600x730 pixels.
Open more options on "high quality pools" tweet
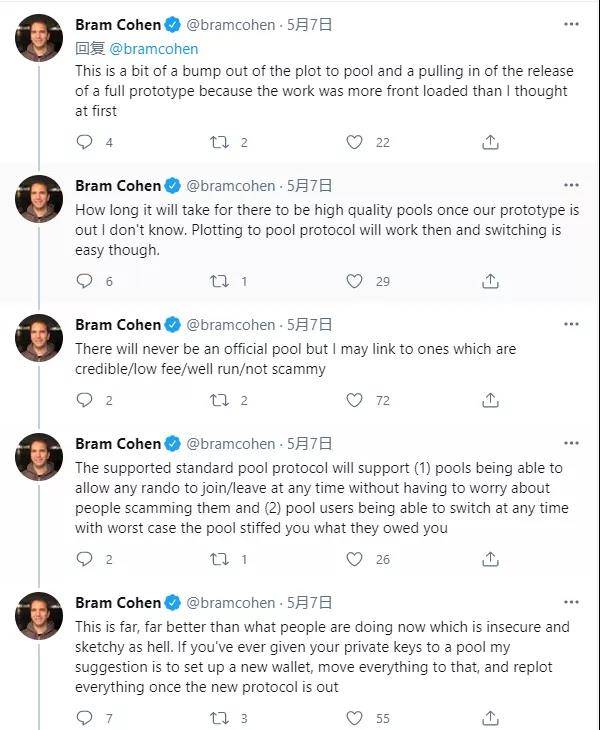[570, 186]
